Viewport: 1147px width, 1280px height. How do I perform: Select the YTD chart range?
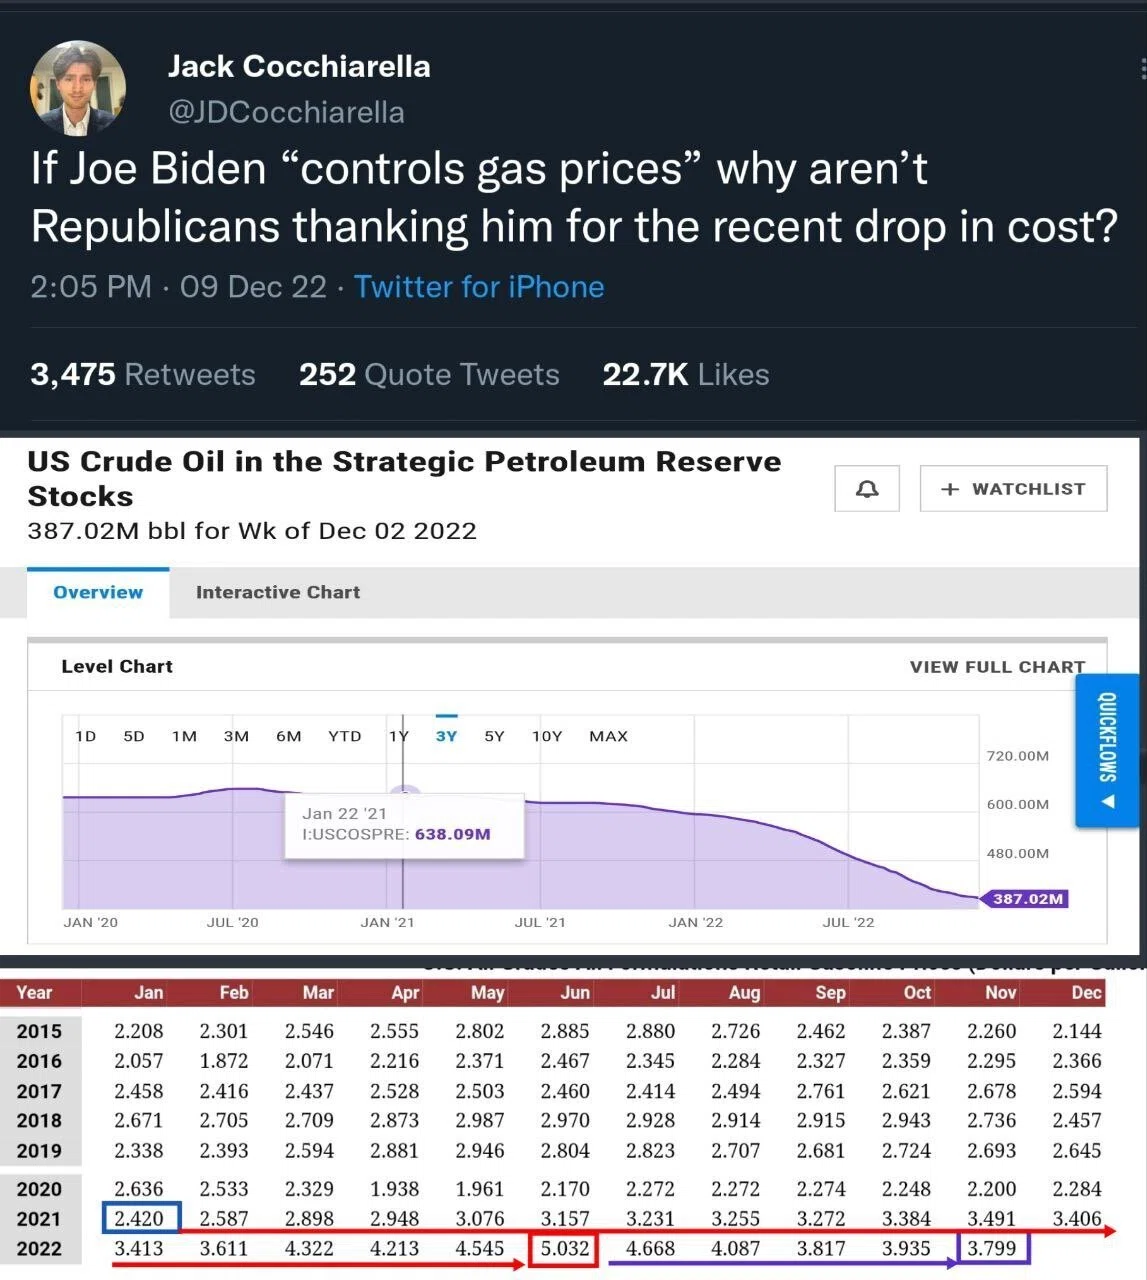click(345, 736)
